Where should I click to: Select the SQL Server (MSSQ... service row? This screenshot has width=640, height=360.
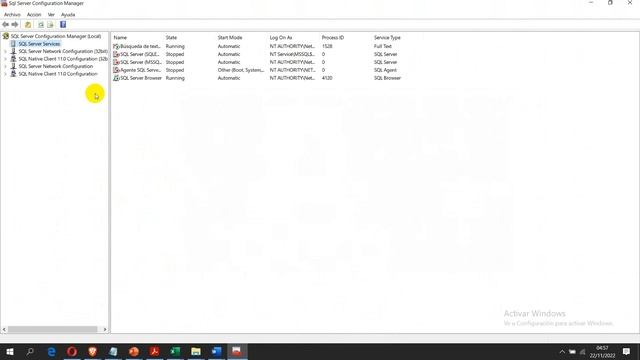pos(257,62)
